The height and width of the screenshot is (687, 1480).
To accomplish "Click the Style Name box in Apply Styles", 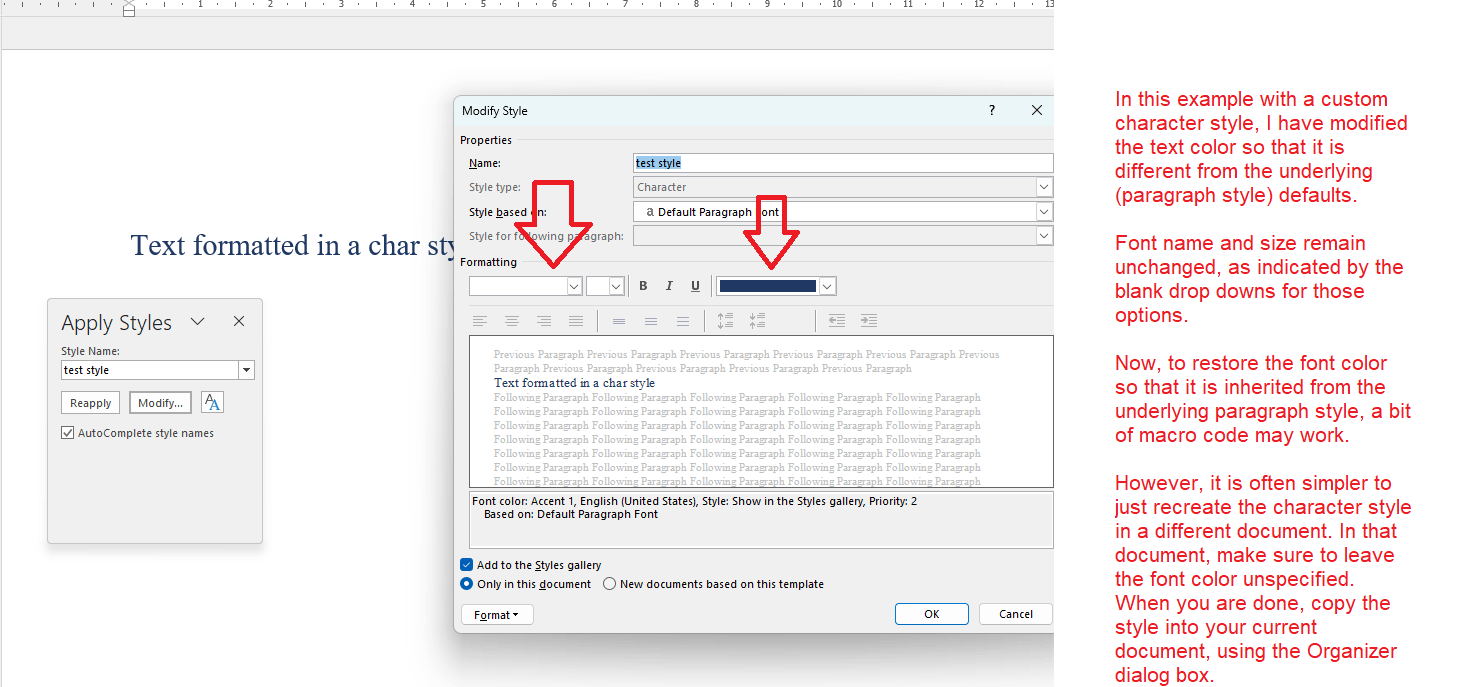I will pos(150,370).
